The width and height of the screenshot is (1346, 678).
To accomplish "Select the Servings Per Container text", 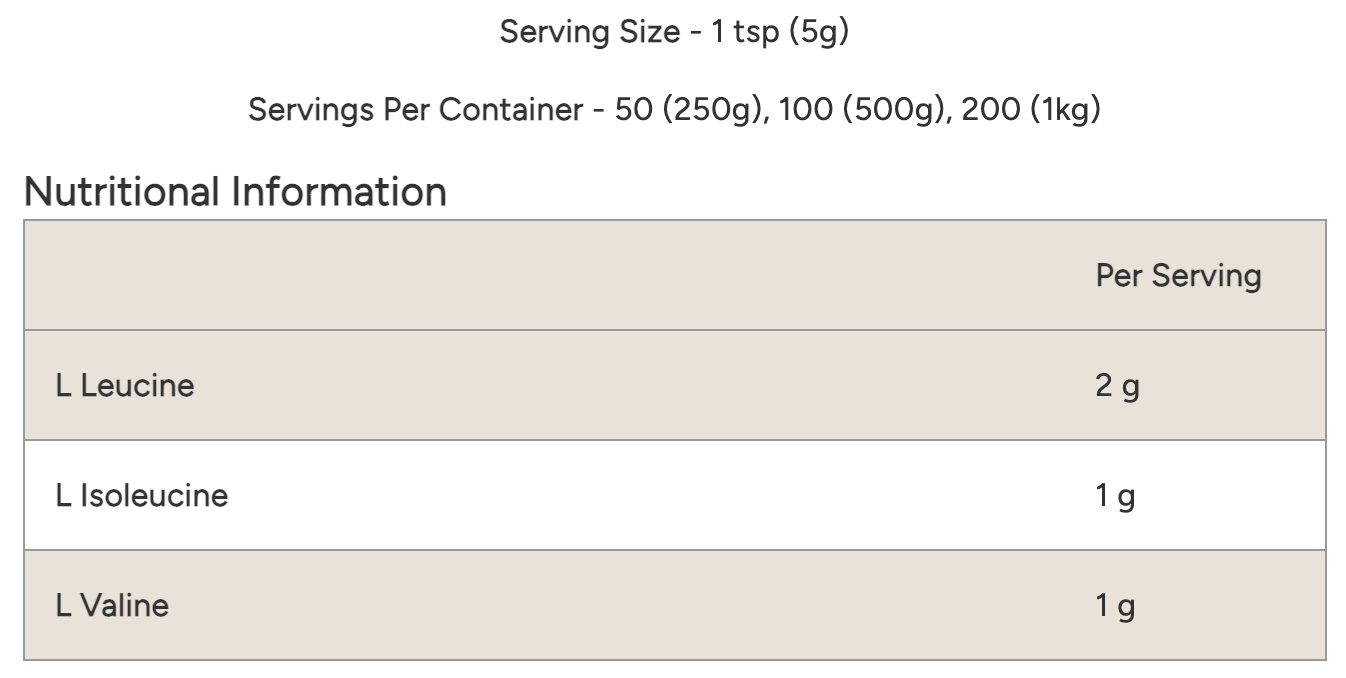I will [674, 109].
